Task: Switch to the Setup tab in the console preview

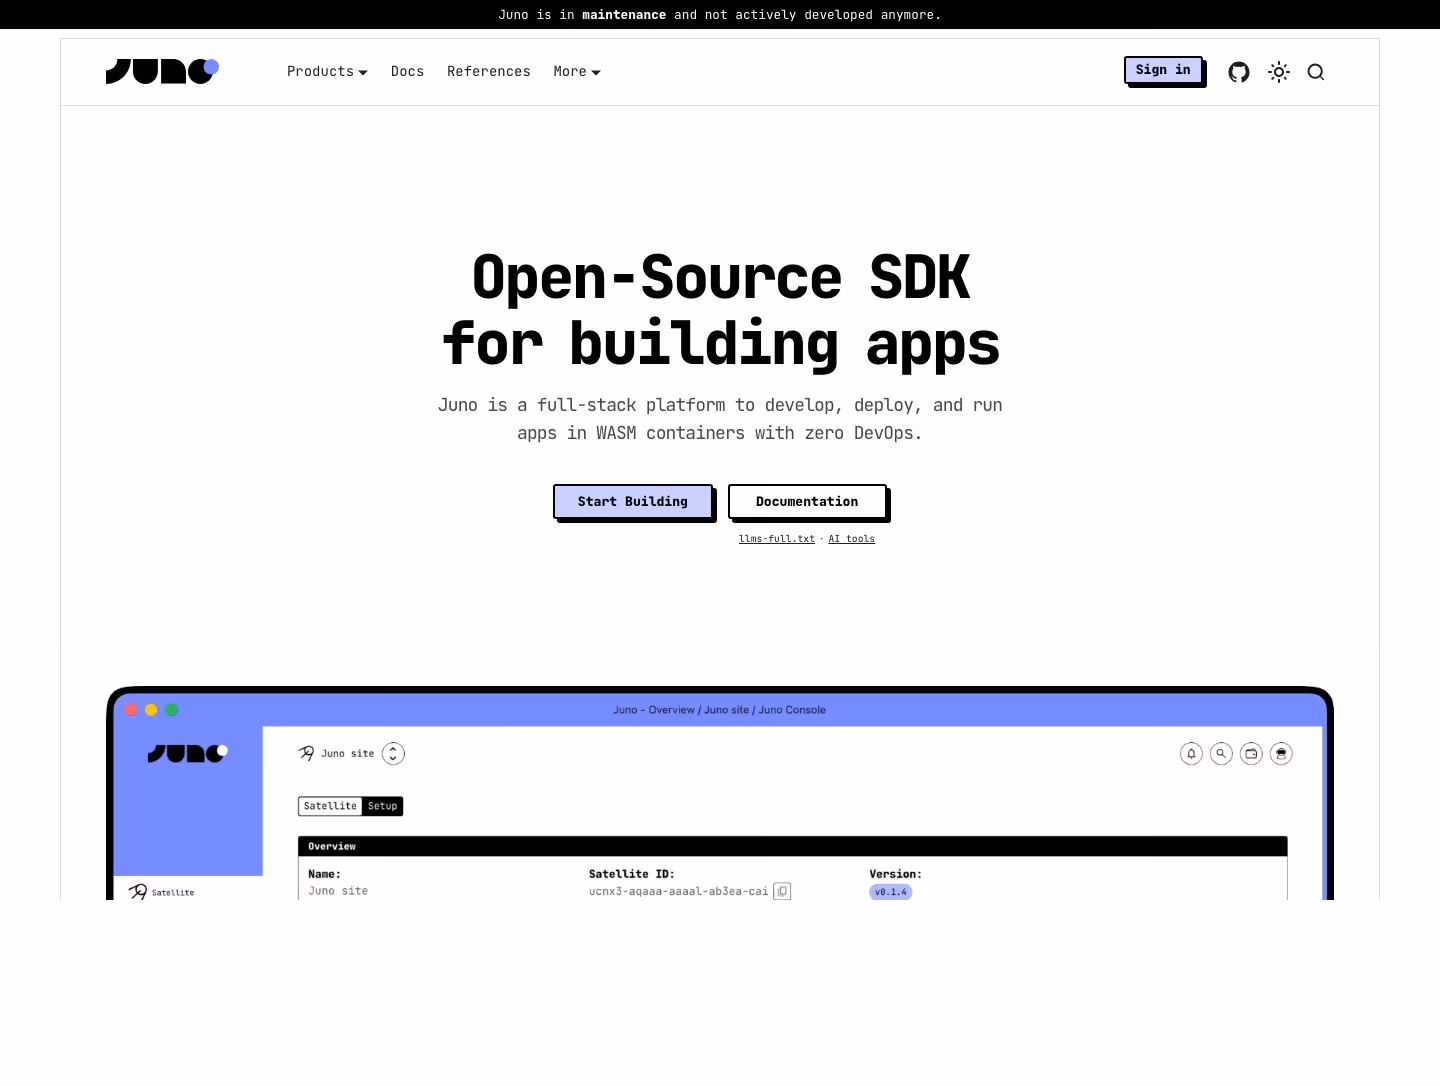Action: click(x=383, y=806)
